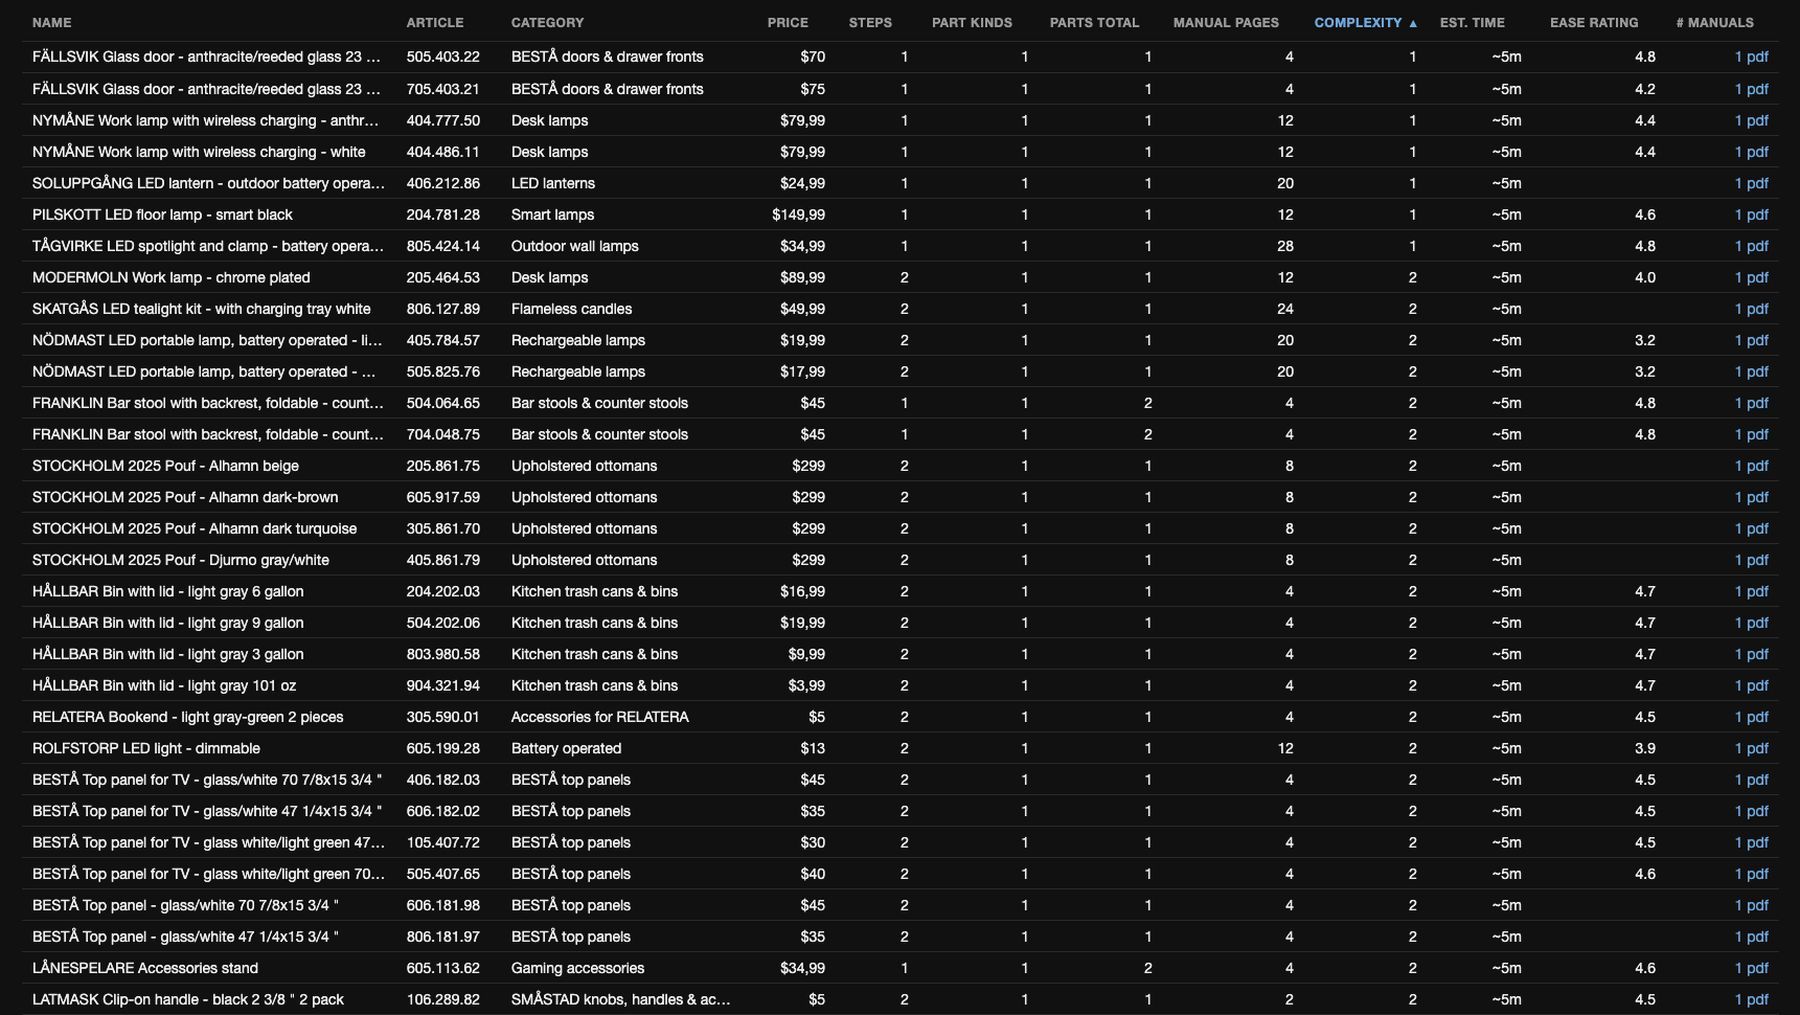Sort by the MANUAL PAGES header
Viewport: 1800px width, 1015px height.
(1226, 22)
